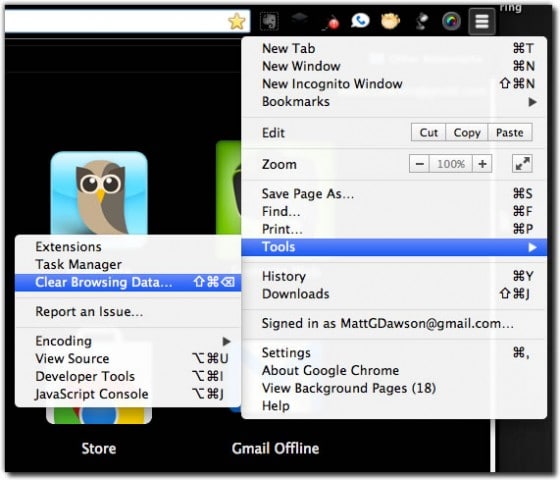Select Clear Browsing Data… item
The image size is (560, 480).
(x=128, y=282)
